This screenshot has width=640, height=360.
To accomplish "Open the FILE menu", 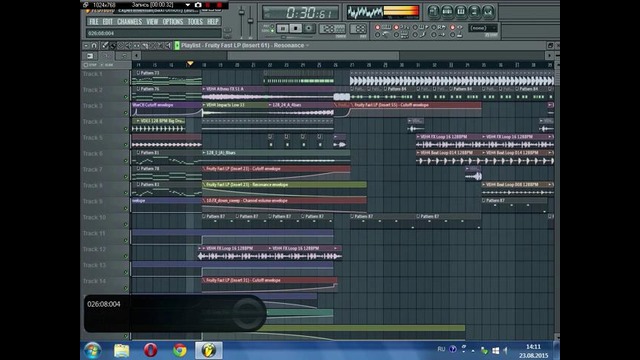I will (94, 22).
